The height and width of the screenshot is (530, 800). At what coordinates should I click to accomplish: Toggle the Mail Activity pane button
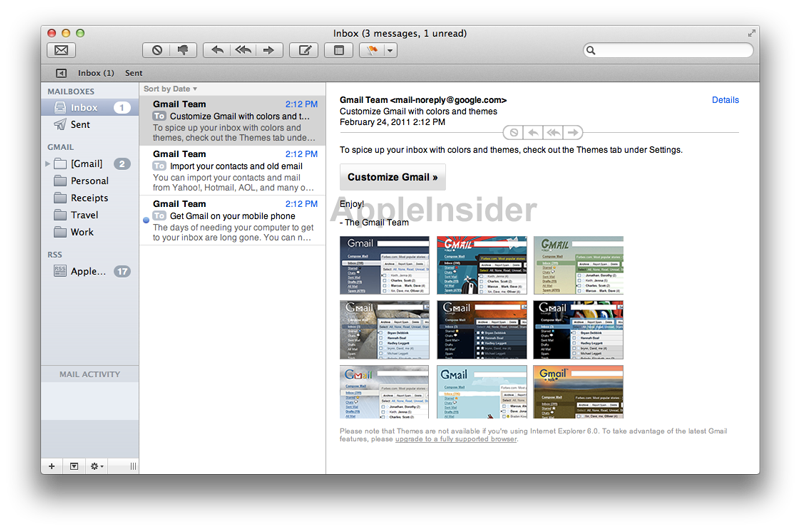point(73,466)
